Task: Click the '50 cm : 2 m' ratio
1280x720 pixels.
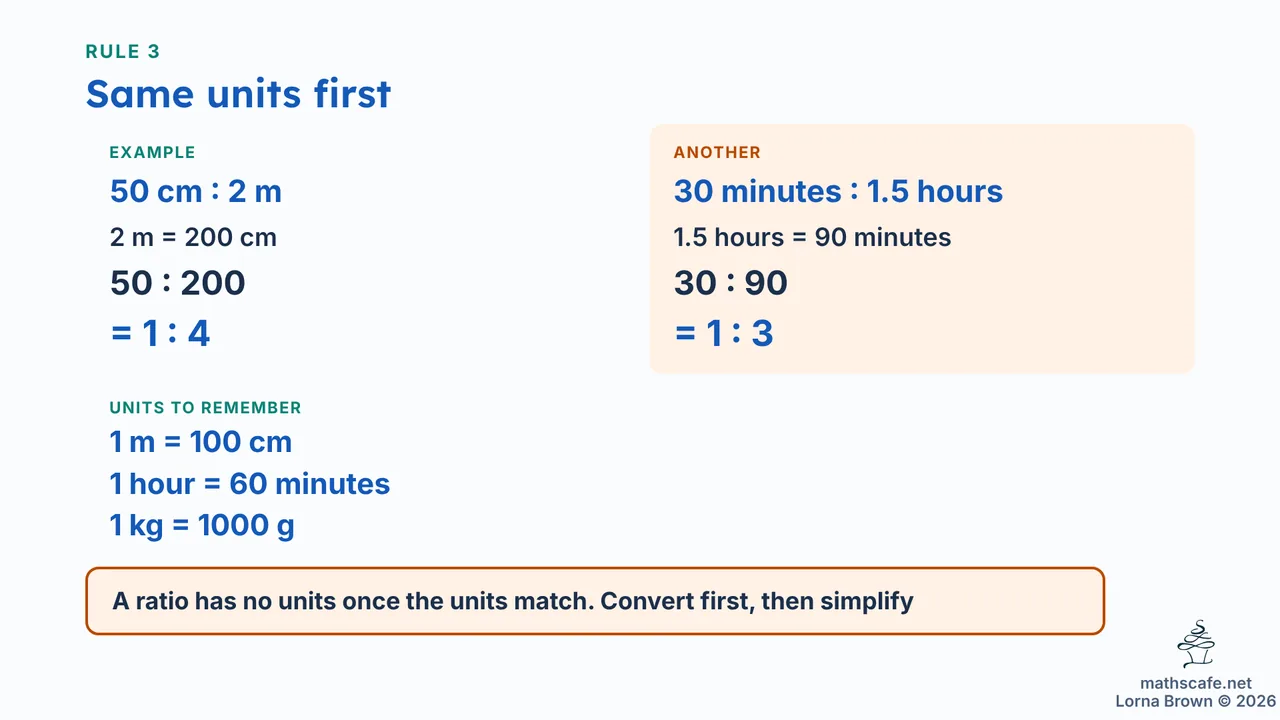Action: 196,191
